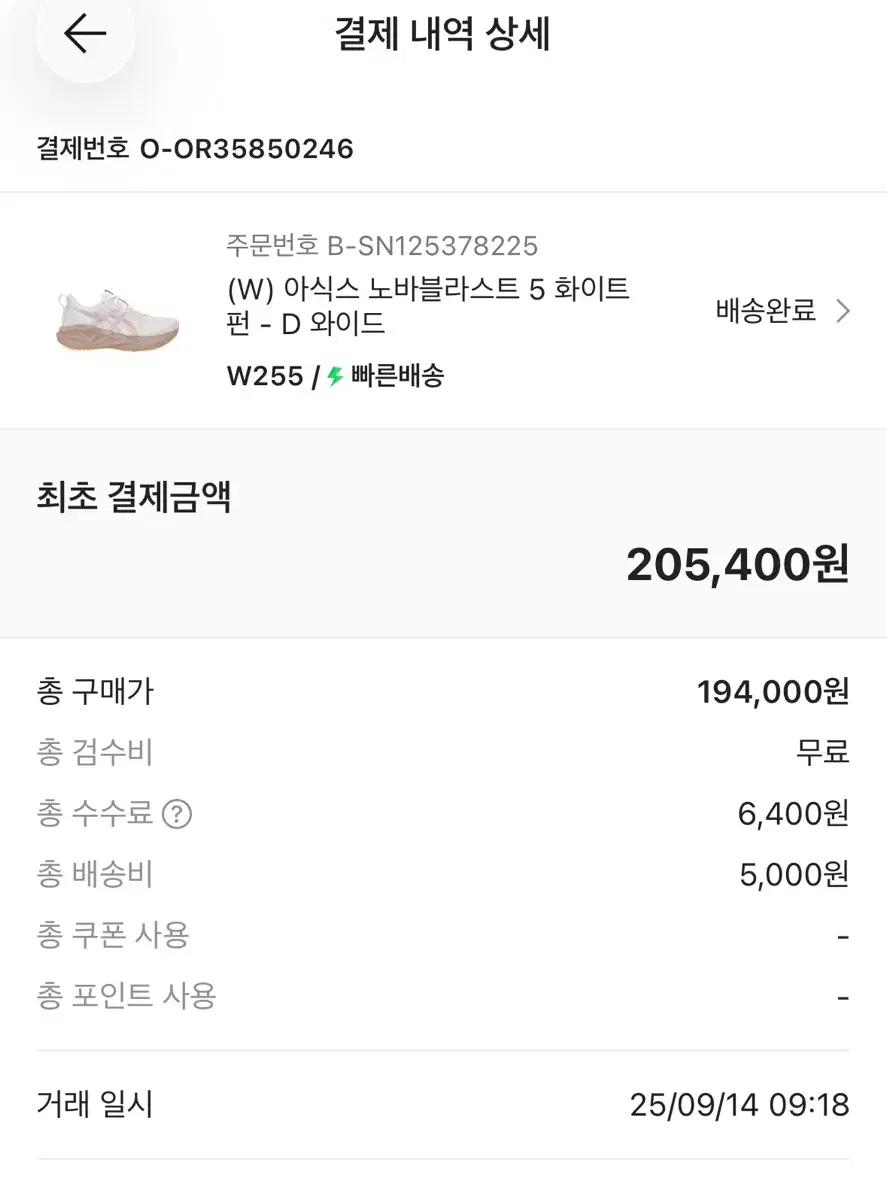Open product title 아식스 노바블라스트 5 화이트
The image size is (887, 1200).
tap(429, 307)
